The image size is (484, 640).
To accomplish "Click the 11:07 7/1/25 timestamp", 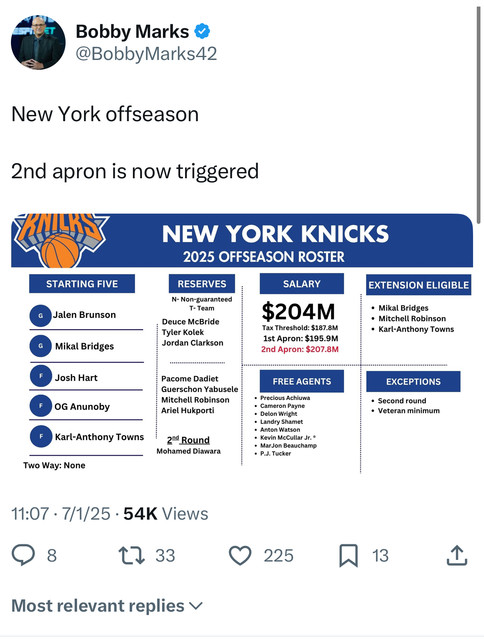I will 61,514.
